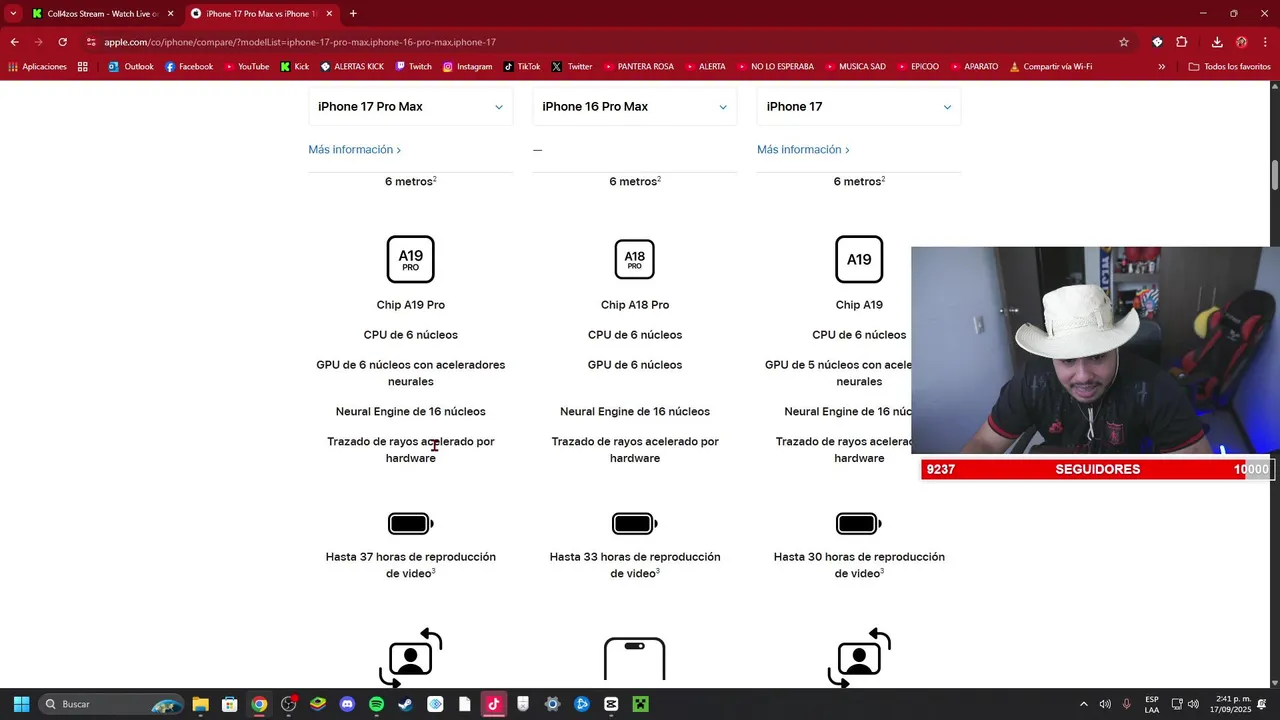Open the EPICOO bookmark
The image size is (1280, 720).
coord(917,67)
